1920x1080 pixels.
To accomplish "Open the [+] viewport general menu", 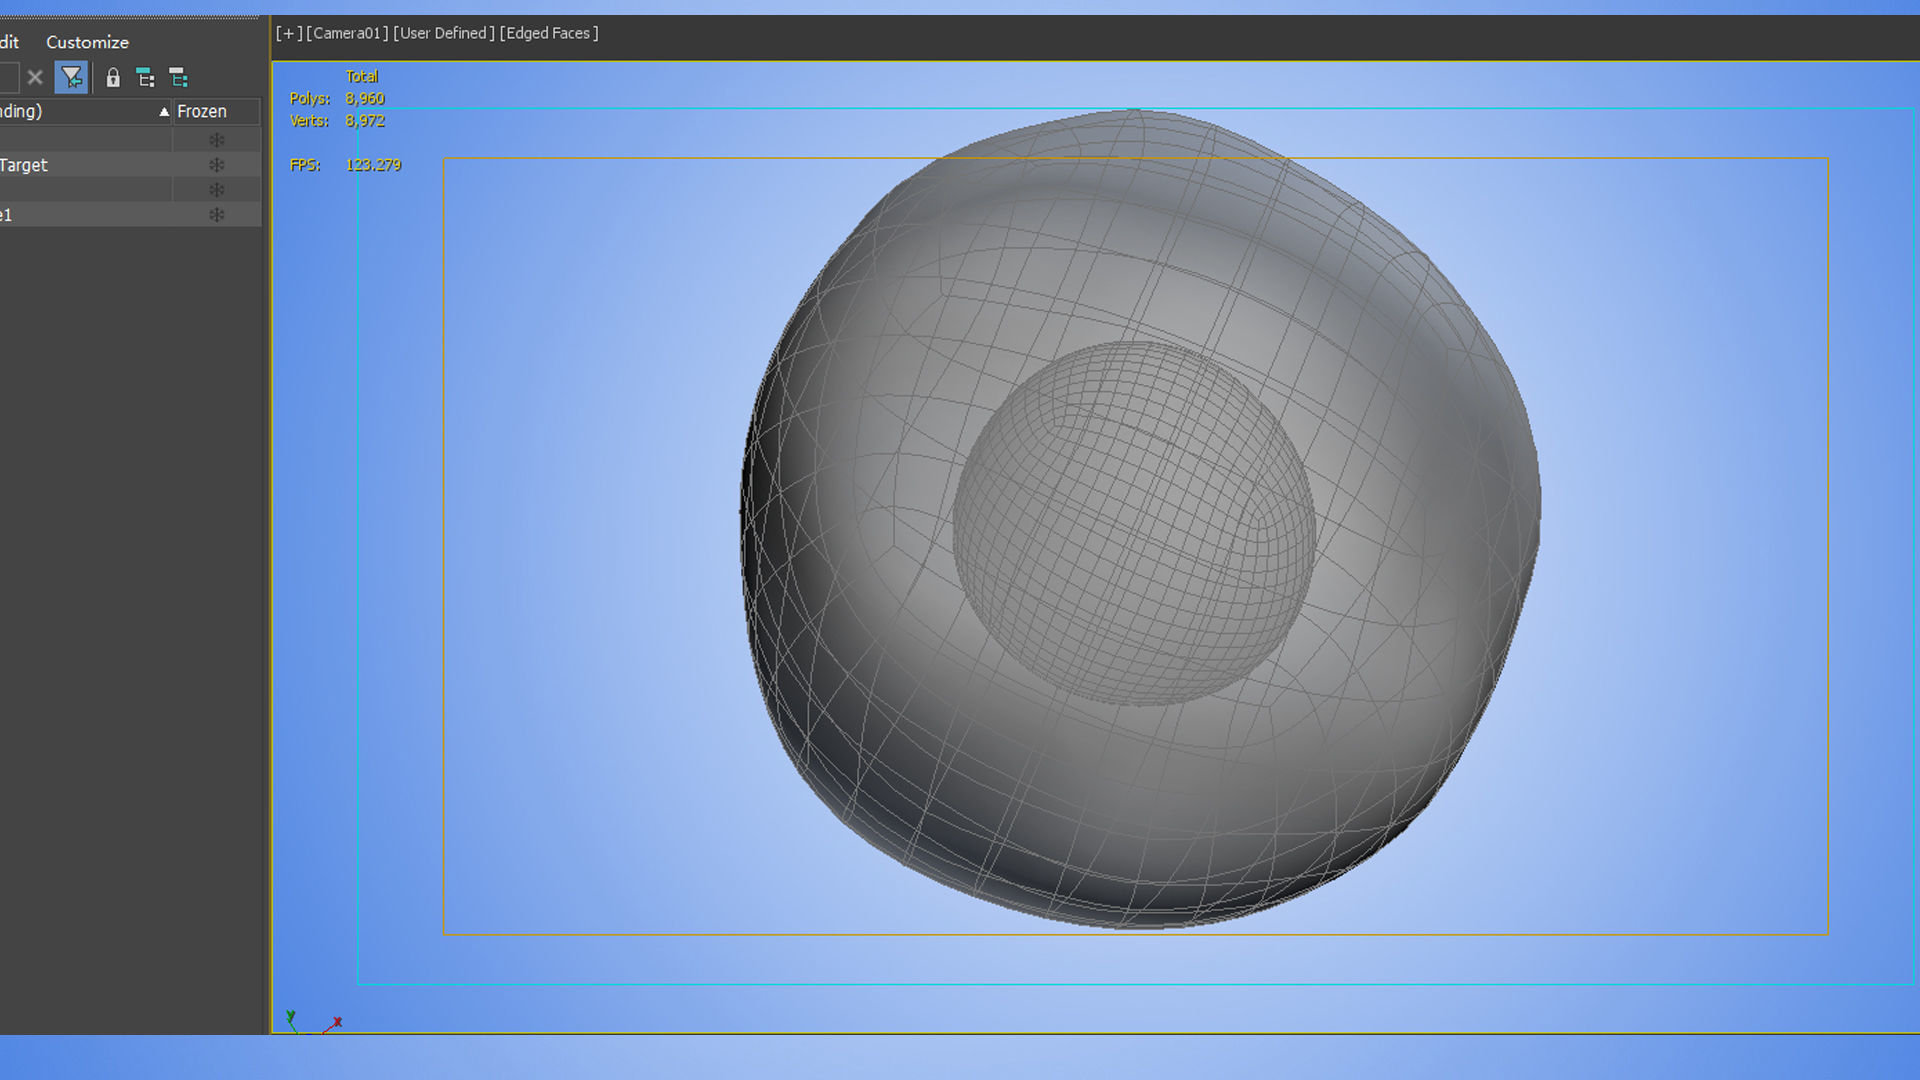I will click(289, 33).
